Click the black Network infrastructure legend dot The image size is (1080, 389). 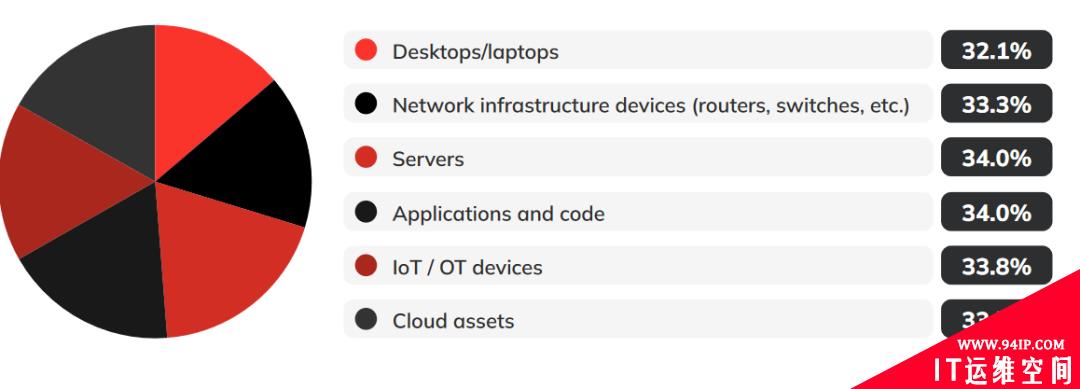366,103
